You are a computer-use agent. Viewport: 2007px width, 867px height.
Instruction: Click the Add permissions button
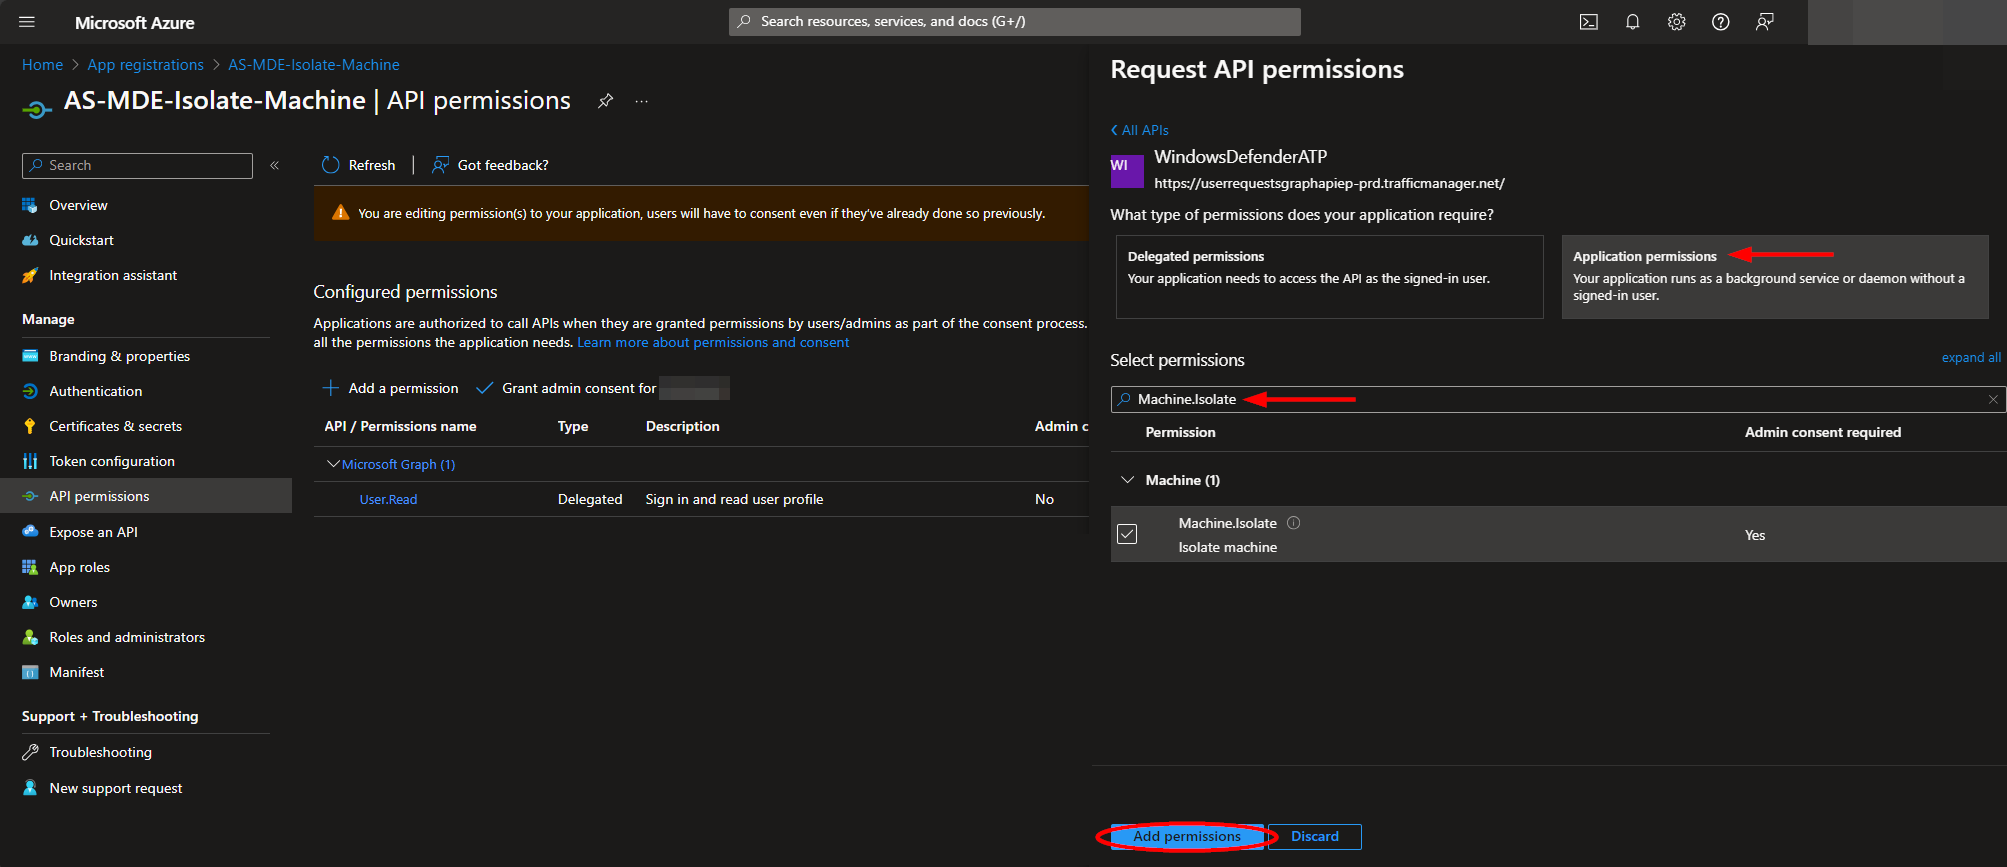(1186, 836)
